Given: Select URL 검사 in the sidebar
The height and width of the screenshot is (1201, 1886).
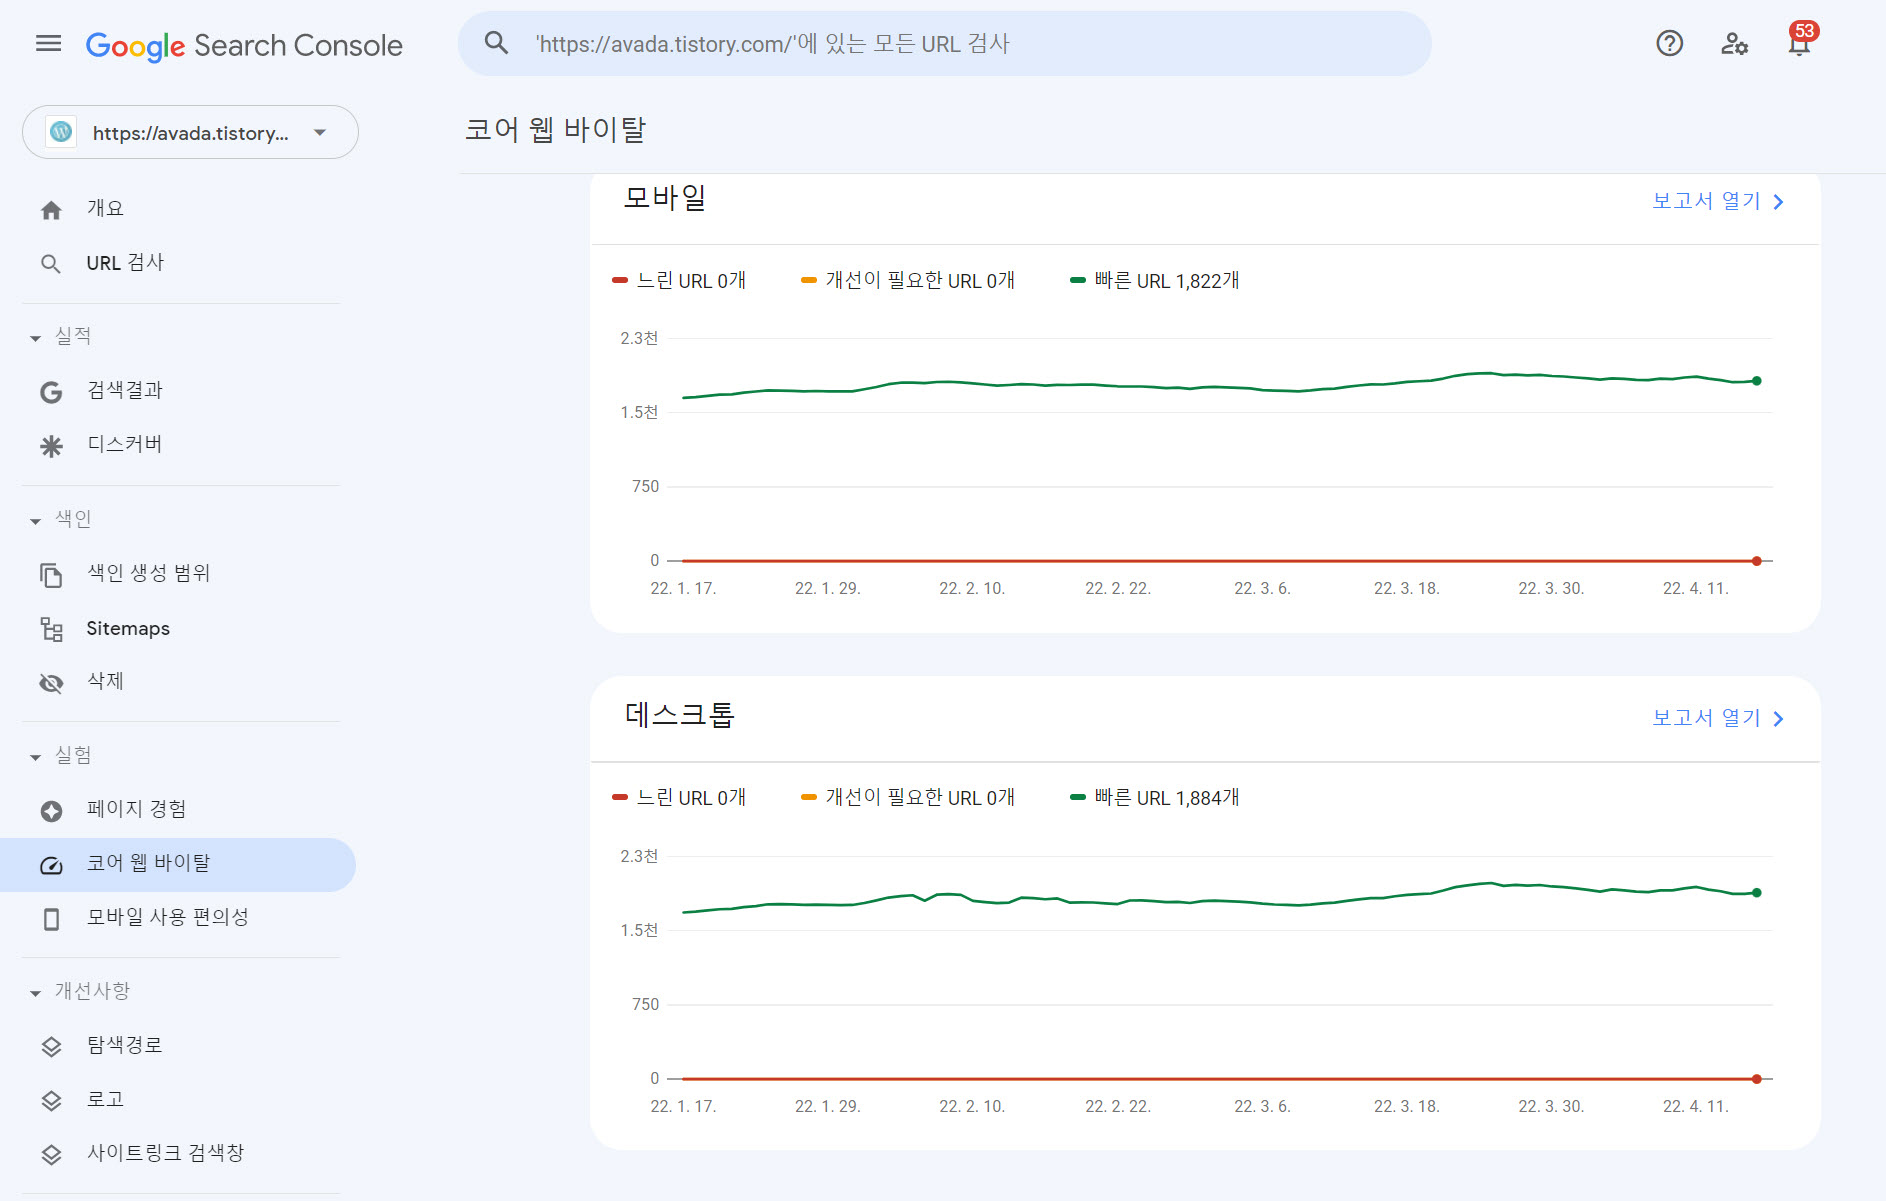Looking at the screenshot, I should tap(125, 262).
